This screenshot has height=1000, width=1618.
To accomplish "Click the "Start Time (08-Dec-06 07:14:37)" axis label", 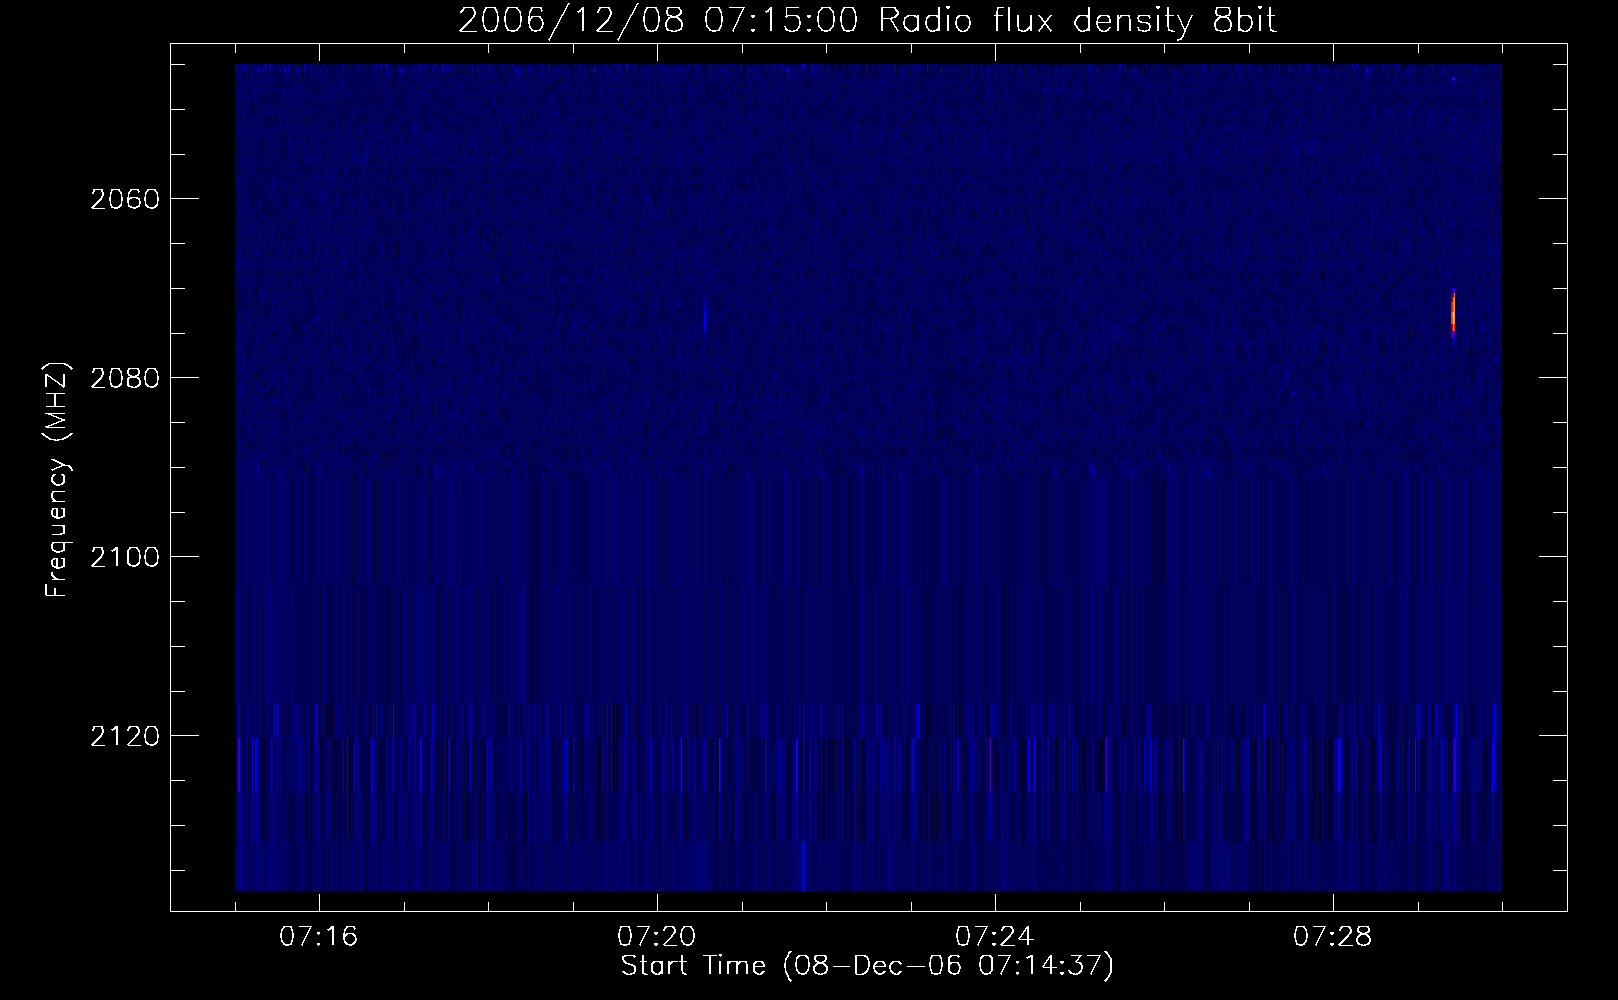I will pos(867,966).
